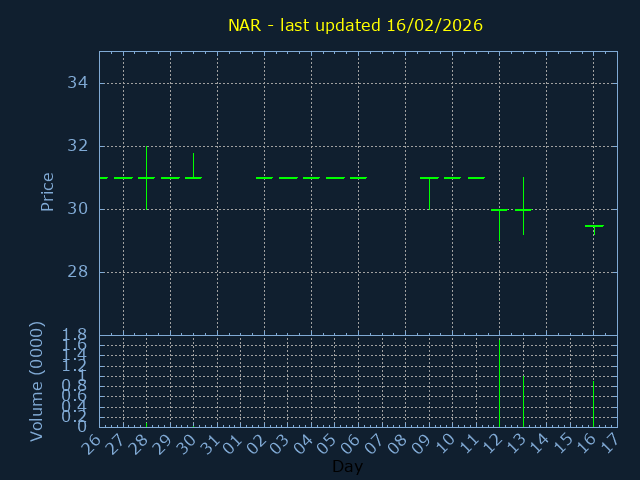Click the price bar for day 04

[311, 177]
